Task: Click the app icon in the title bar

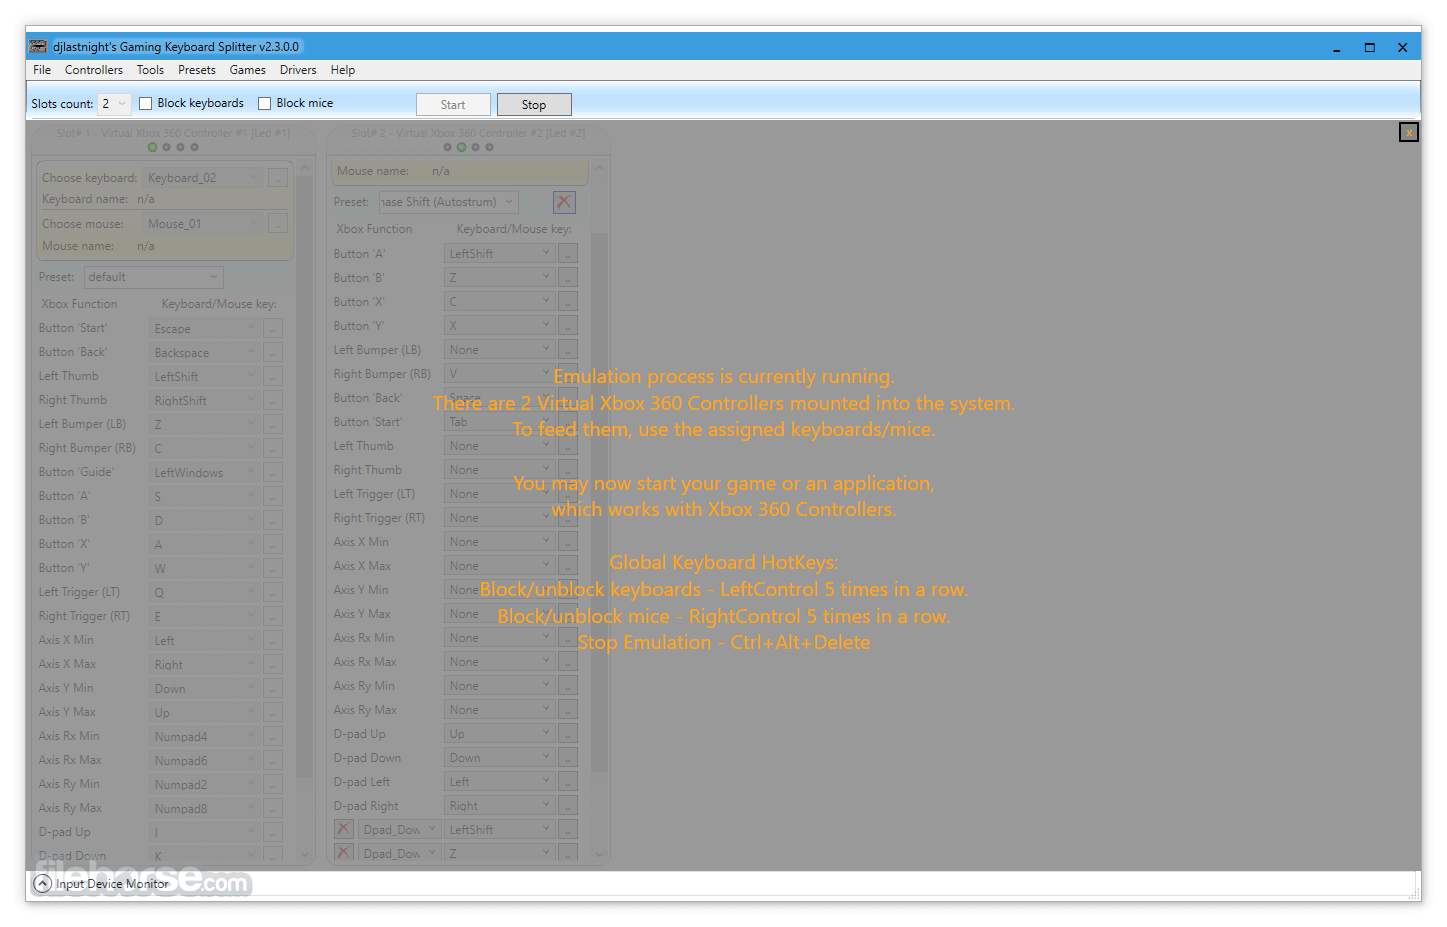Action: click(x=38, y=46)
